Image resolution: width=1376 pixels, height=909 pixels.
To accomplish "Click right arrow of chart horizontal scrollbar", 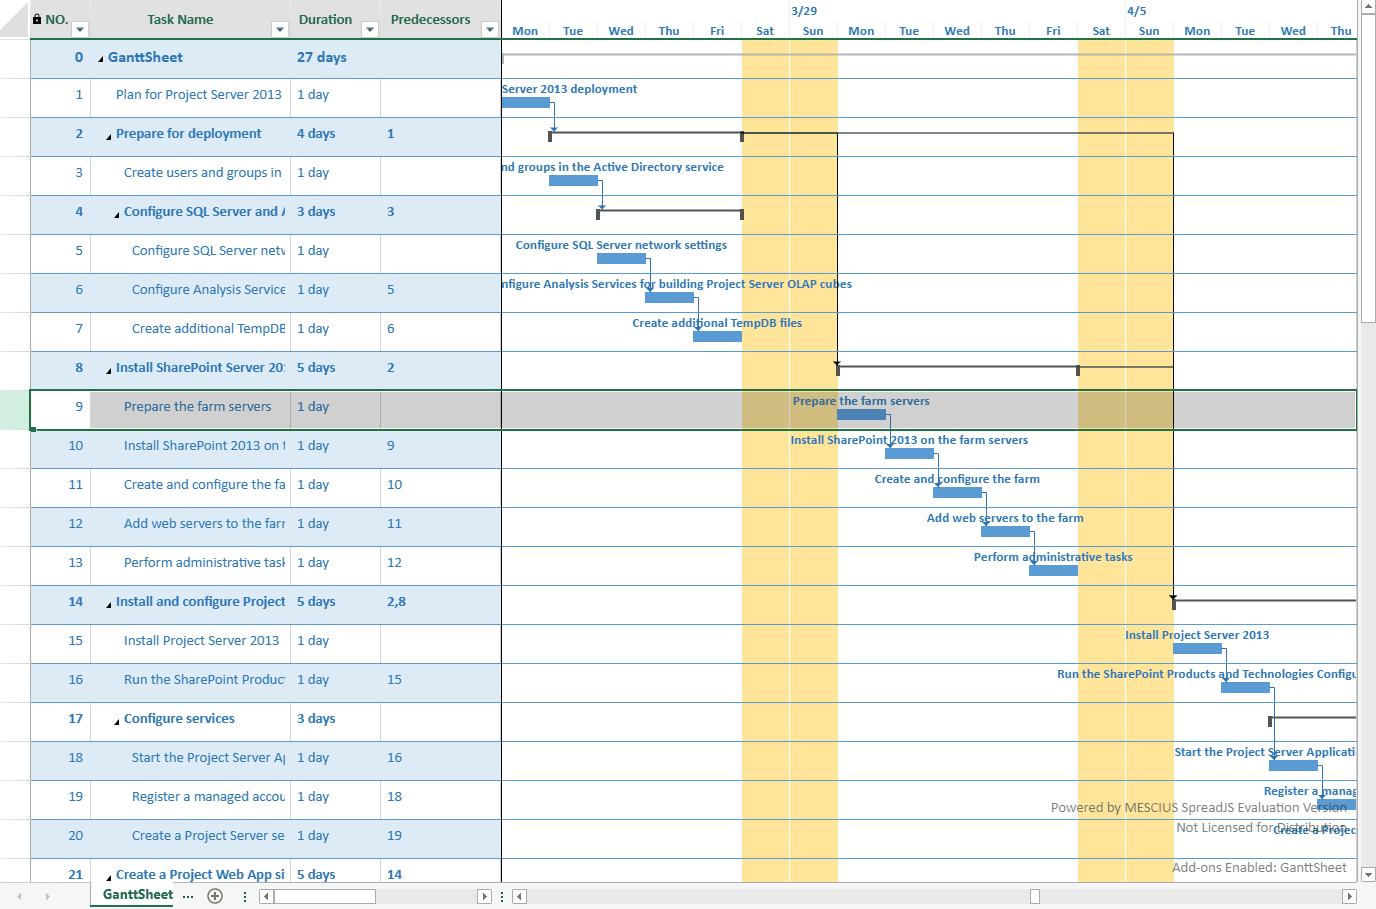I will [x=1349, y=896].
